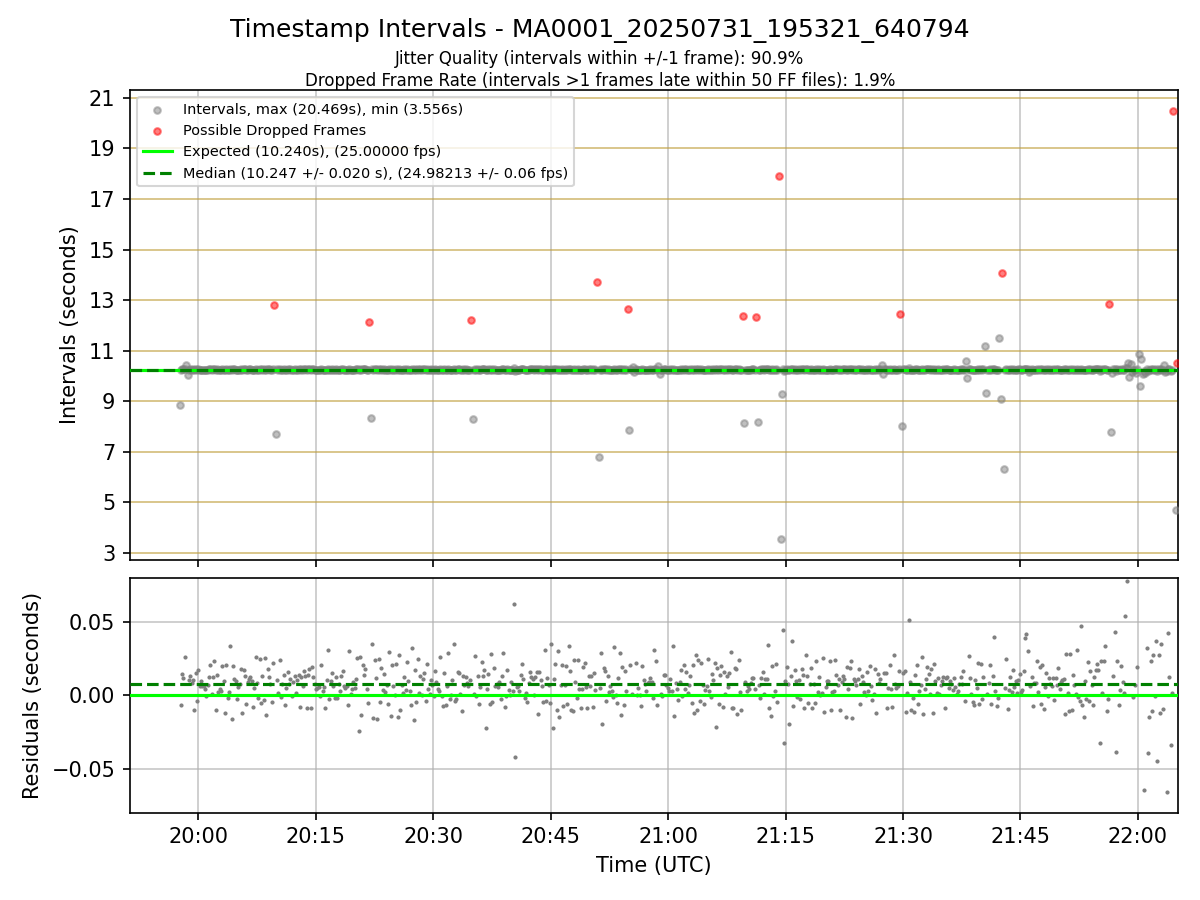1200x900 pixels.
Task: Click the '21' tick on Intervals axis
Action: click(x=101, y=98)
